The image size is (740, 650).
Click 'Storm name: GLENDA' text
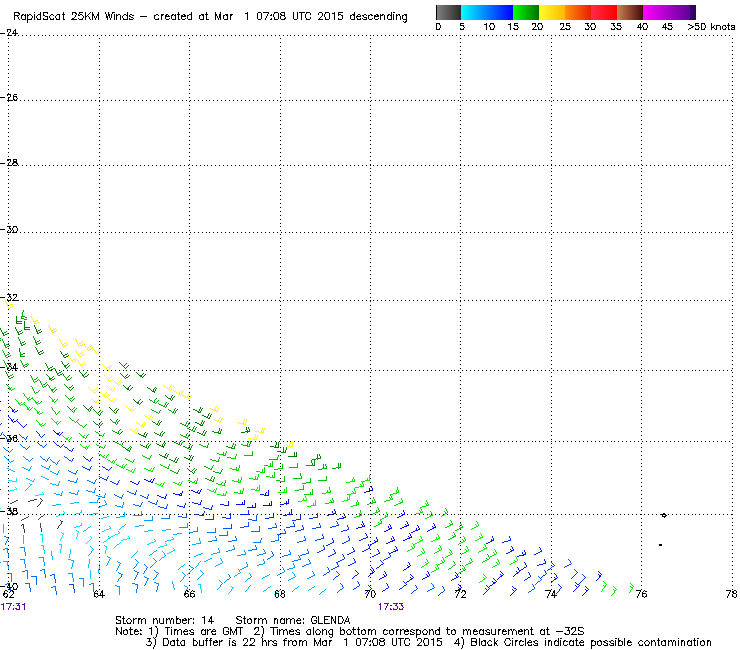click(x=293, y=620)
